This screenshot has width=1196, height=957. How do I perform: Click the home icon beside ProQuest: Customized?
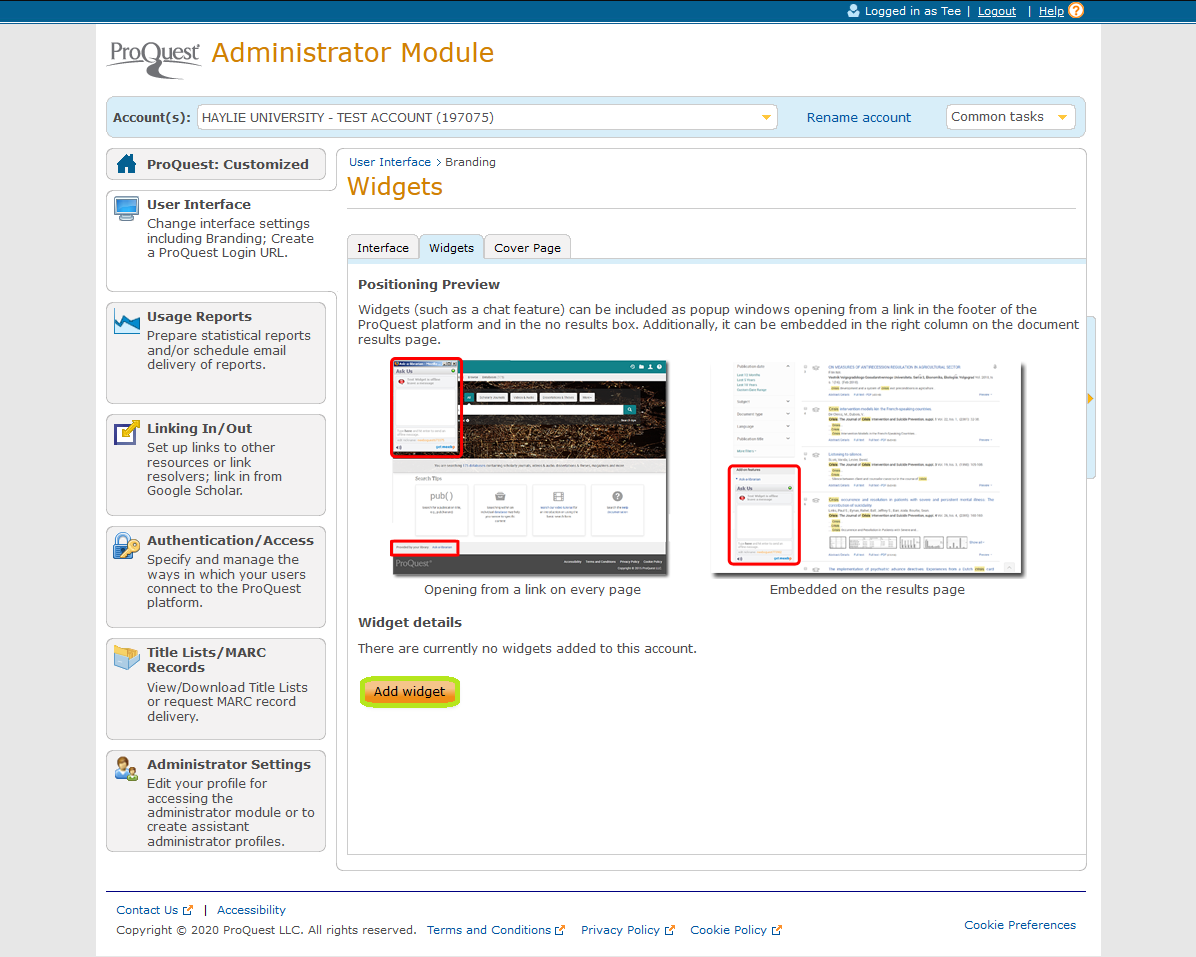(127, 163)
